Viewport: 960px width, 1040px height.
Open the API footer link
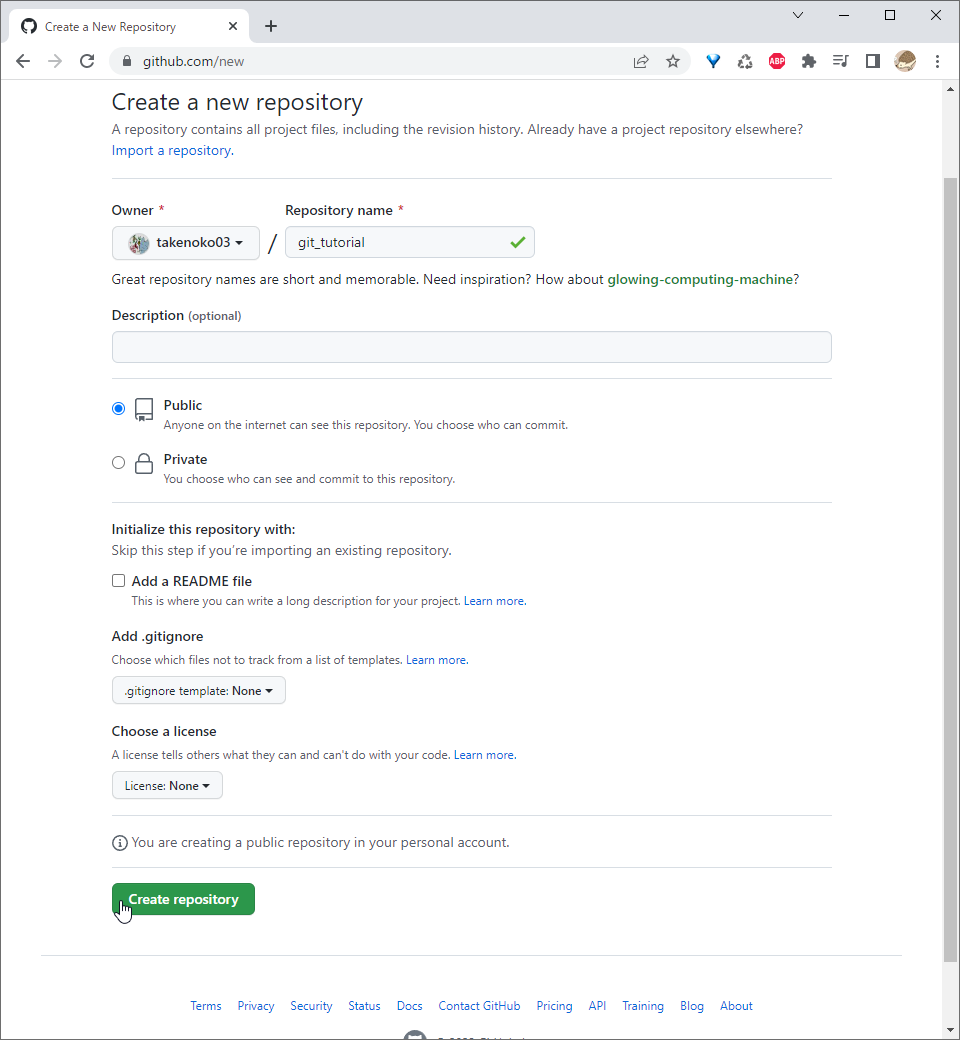click(x=597, y=1006)
